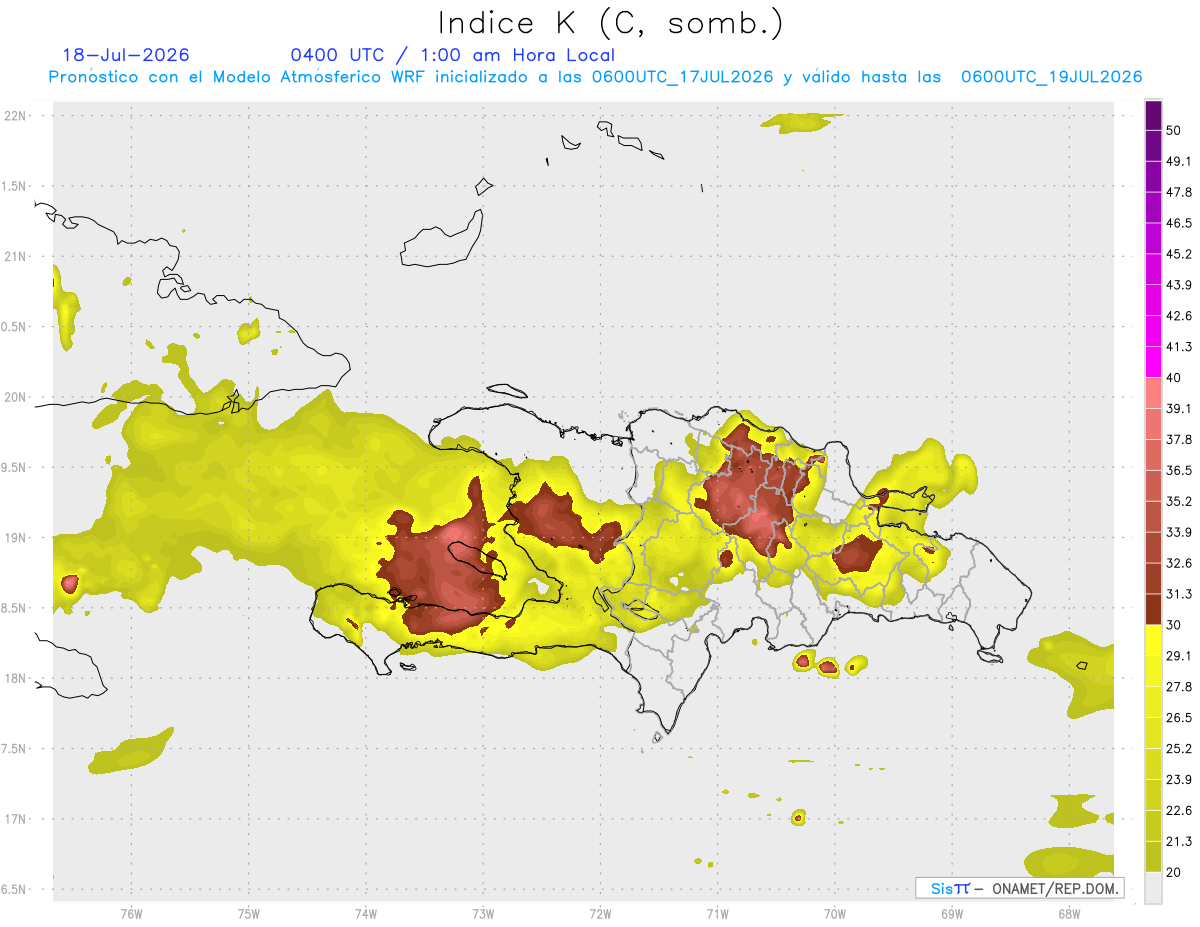Click the colorbar value '39.1'
The image size is (1200, 927).
click(1180, 408)
